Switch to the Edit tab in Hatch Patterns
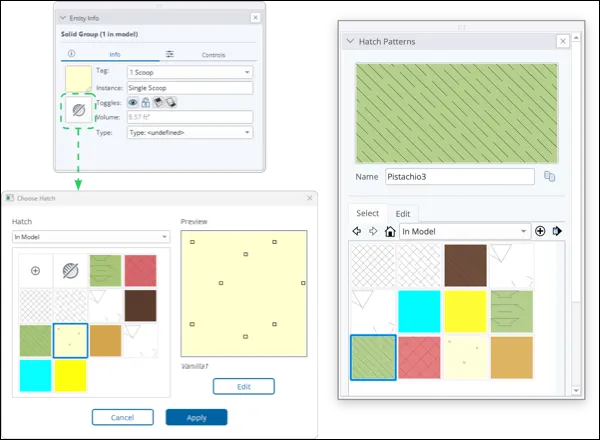 tap(403, 214)
